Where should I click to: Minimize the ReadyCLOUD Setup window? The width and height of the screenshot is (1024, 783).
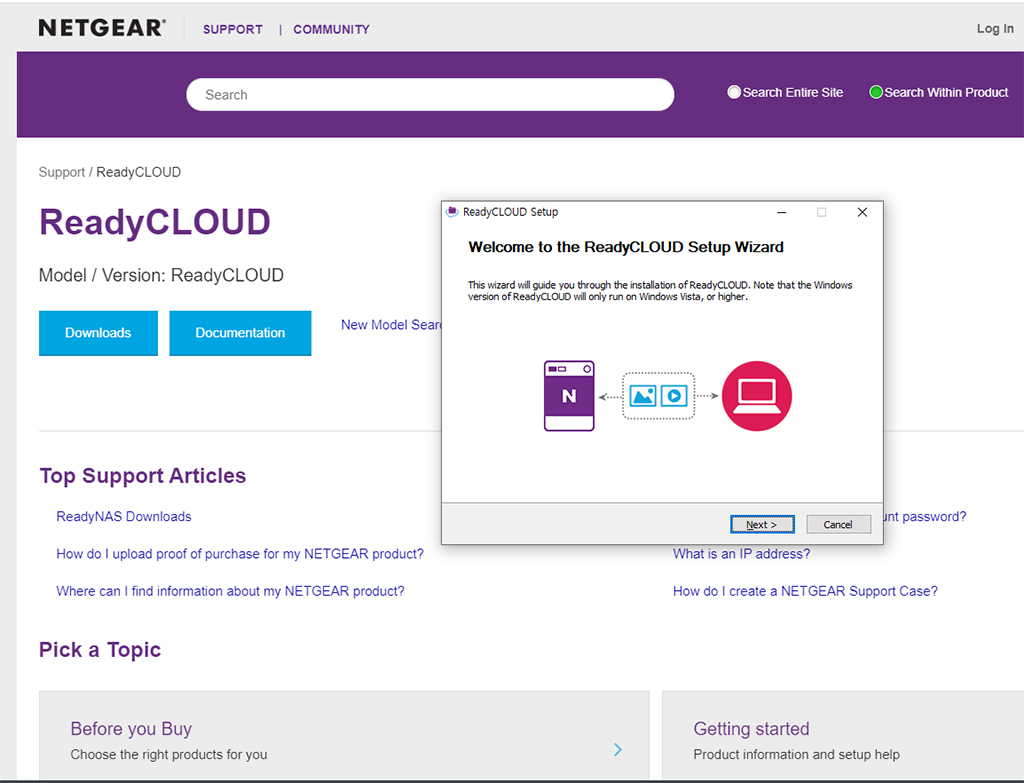coord(781,212)
